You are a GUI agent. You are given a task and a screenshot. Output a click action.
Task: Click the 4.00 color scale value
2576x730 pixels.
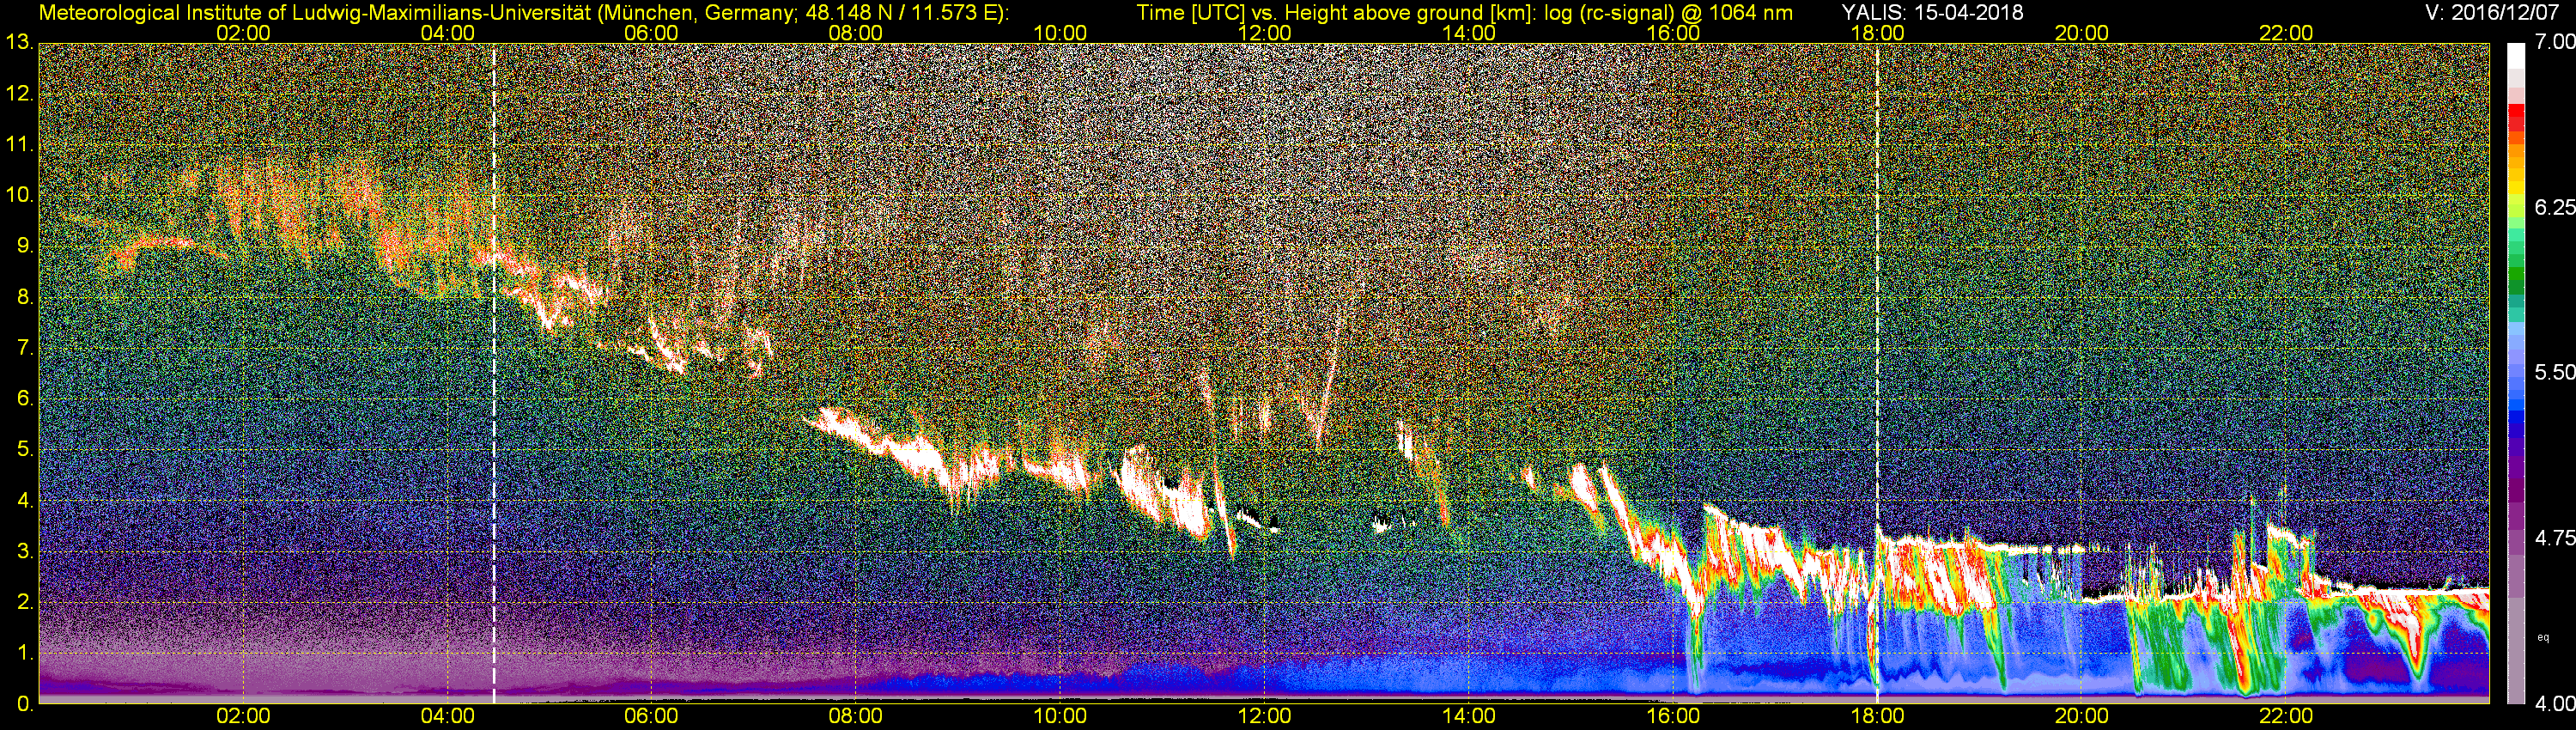click(2554, 704)
